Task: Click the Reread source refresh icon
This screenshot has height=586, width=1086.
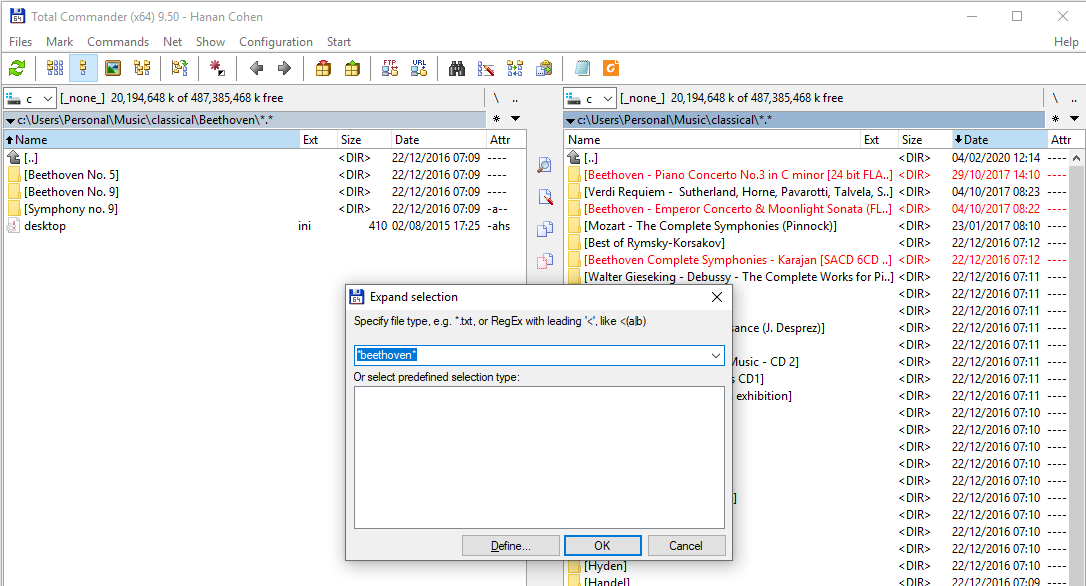Action: point(17,68)
